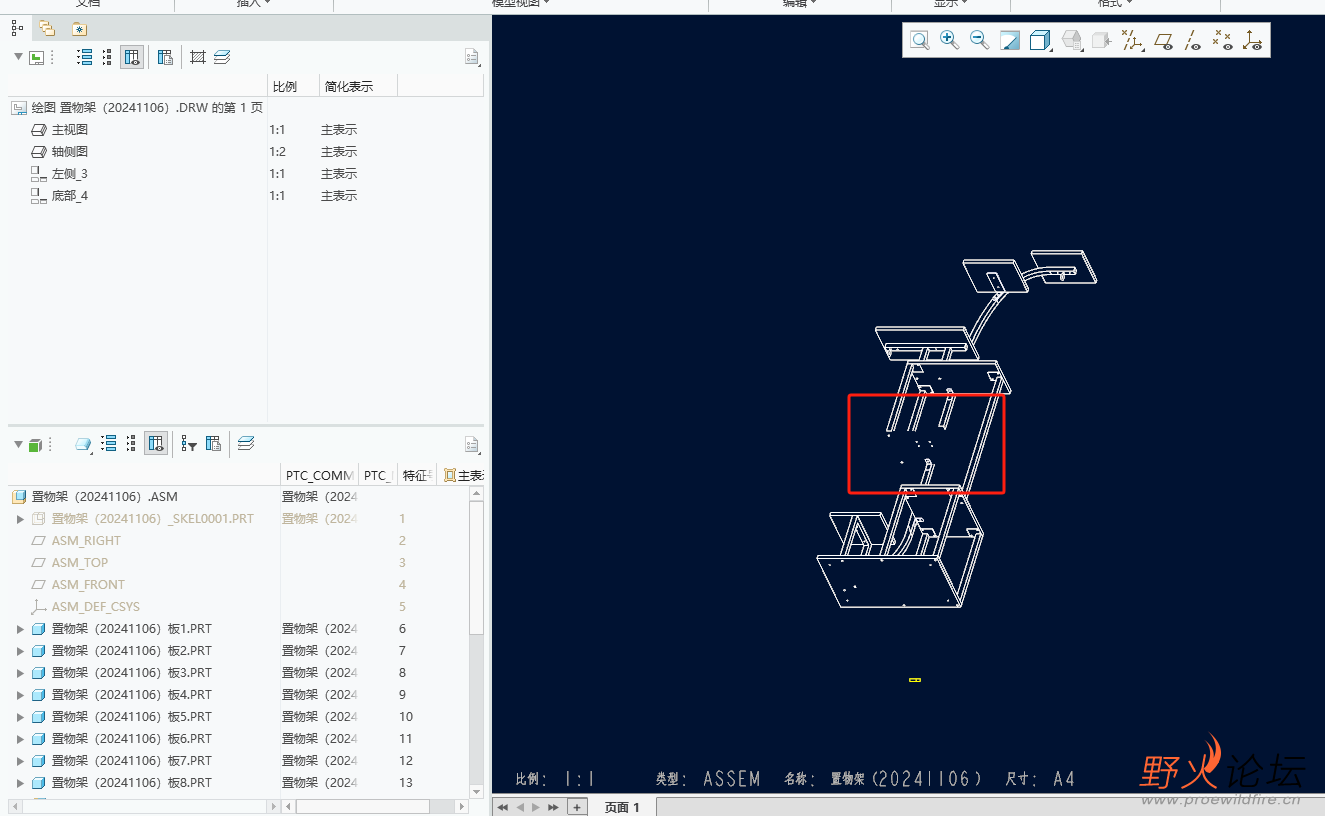1325x816 pixels.
Task: Toggle drawing tree column display button
Action: pos(132,57)
